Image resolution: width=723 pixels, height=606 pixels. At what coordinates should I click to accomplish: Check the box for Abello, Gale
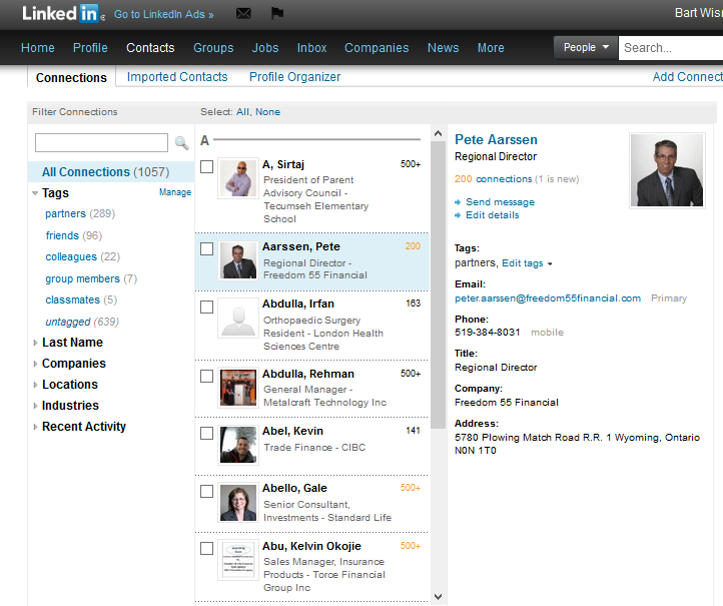(x=207, y=491)
